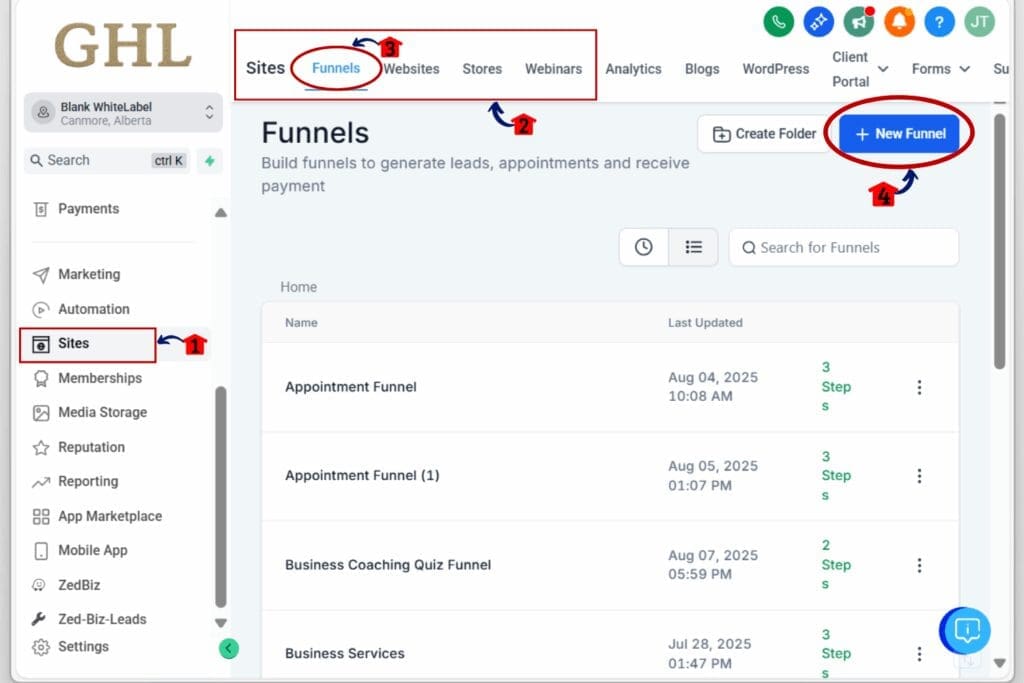Click the page scroll down arrow
This screenshot has height=683, width=1024.
999,663
